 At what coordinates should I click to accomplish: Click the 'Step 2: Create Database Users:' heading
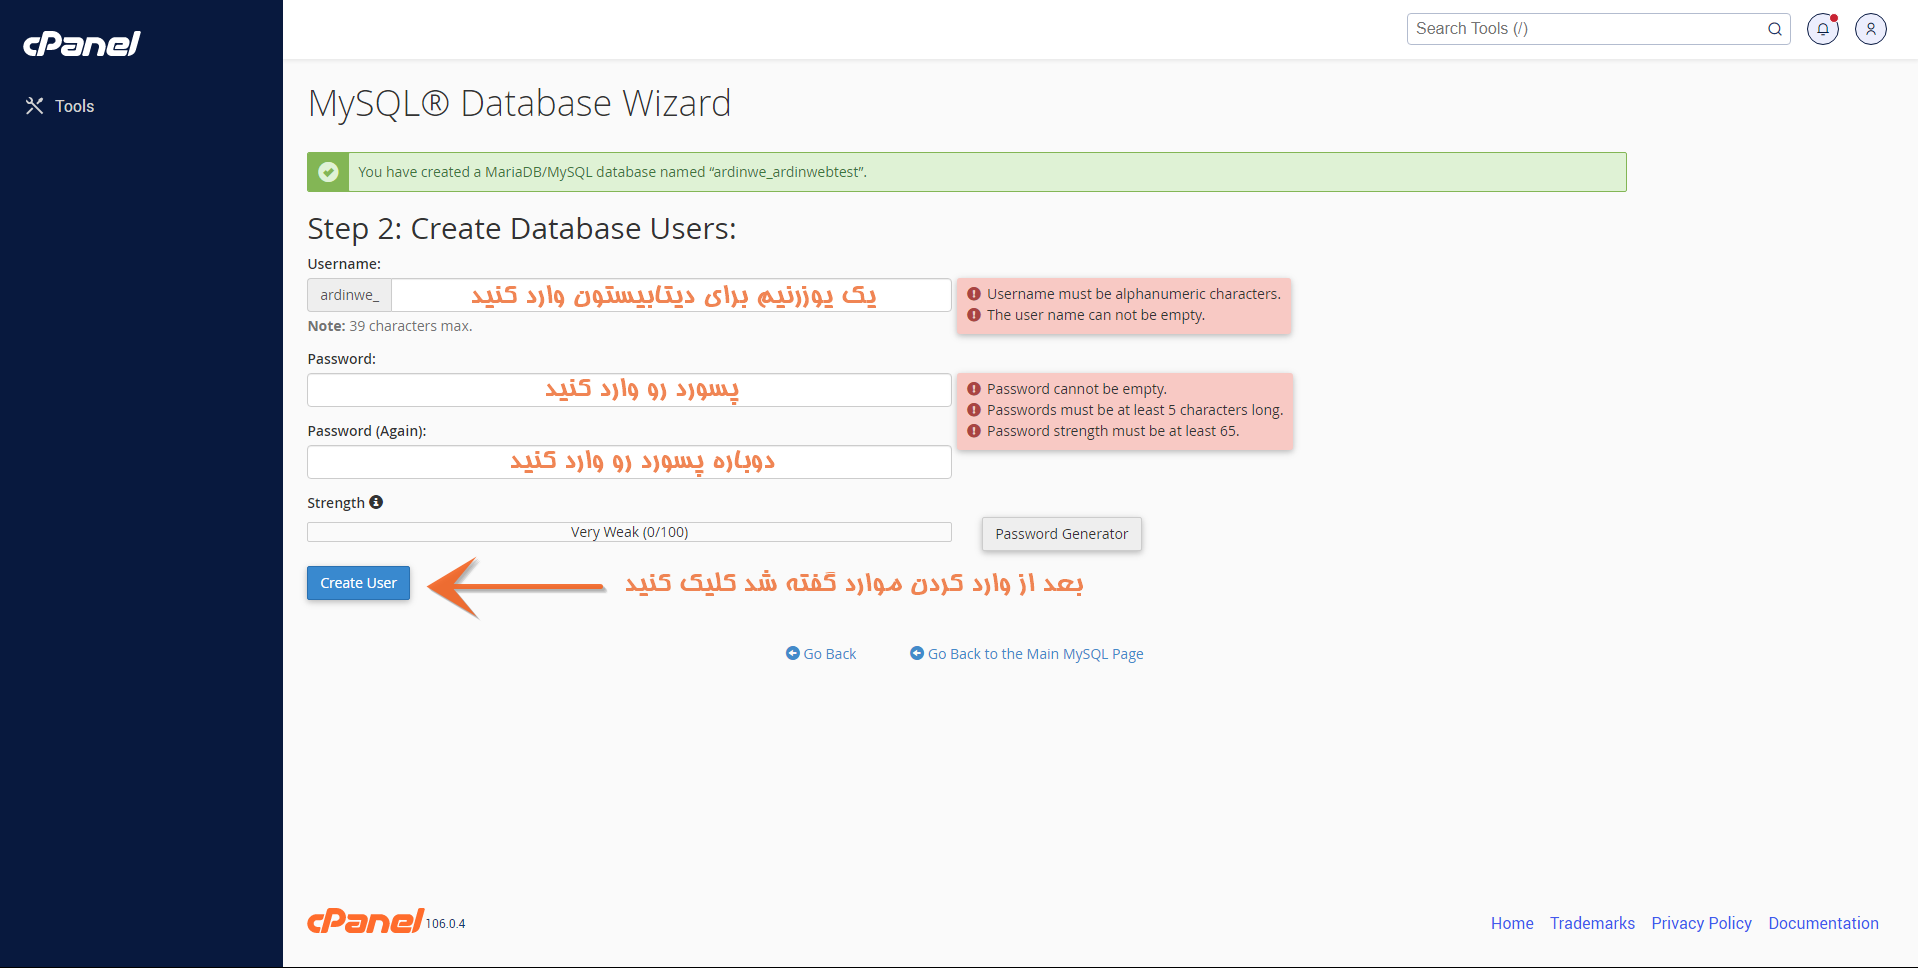pos(522,229)
